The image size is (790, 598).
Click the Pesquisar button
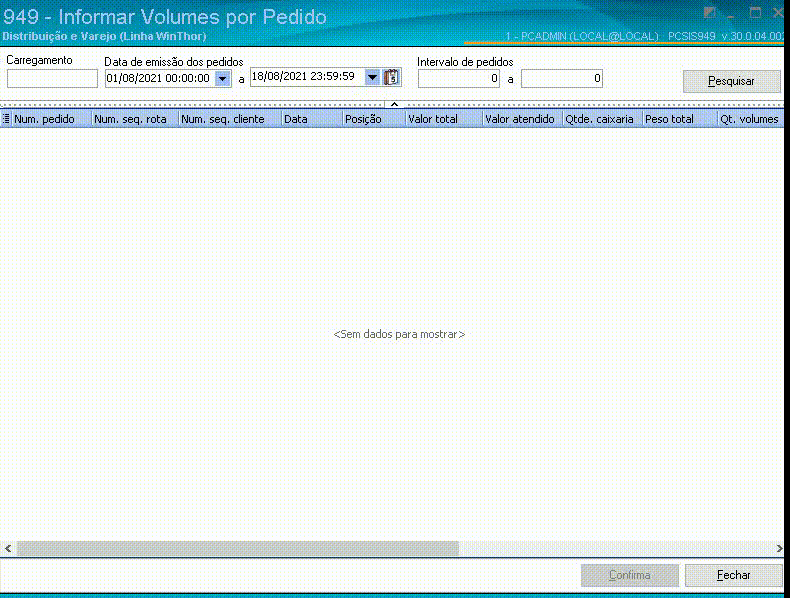click(732, 81)
